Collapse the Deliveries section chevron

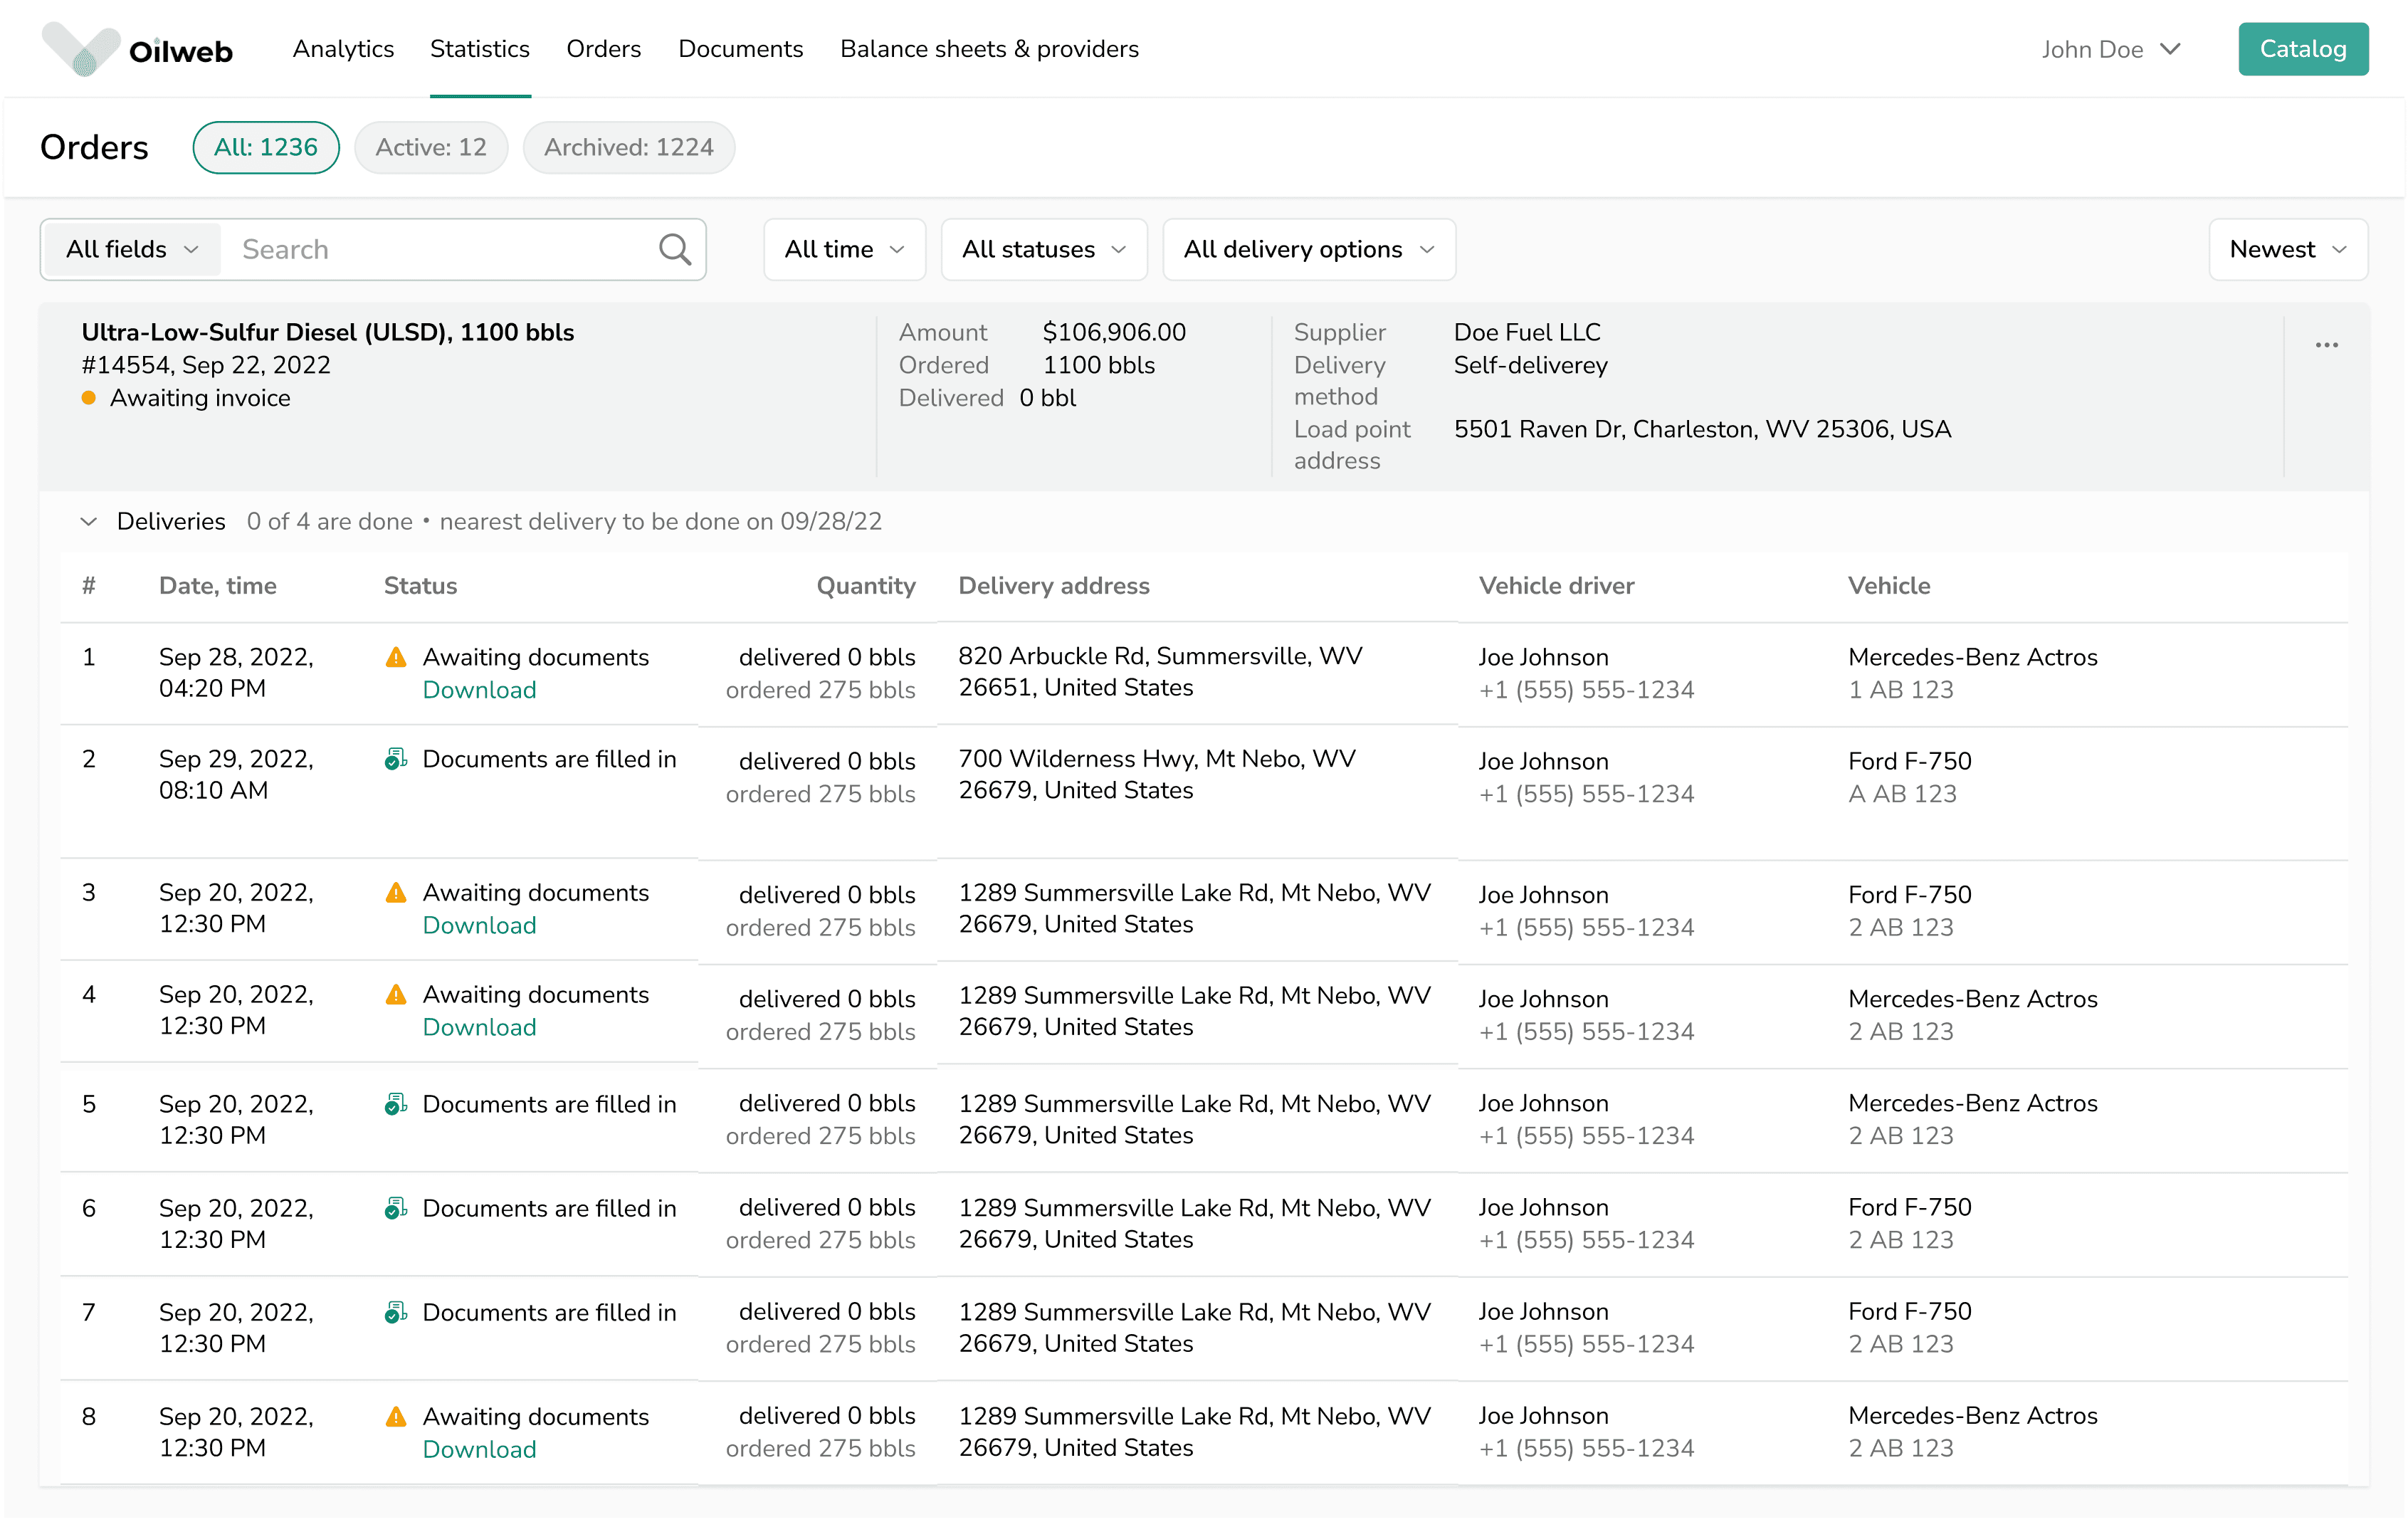coord(89,521)
